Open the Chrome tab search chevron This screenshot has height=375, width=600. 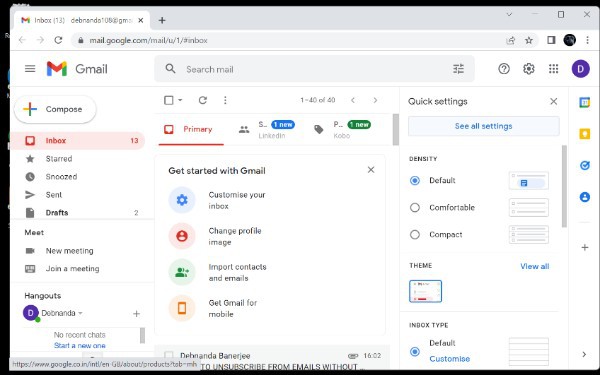point(509,15)
